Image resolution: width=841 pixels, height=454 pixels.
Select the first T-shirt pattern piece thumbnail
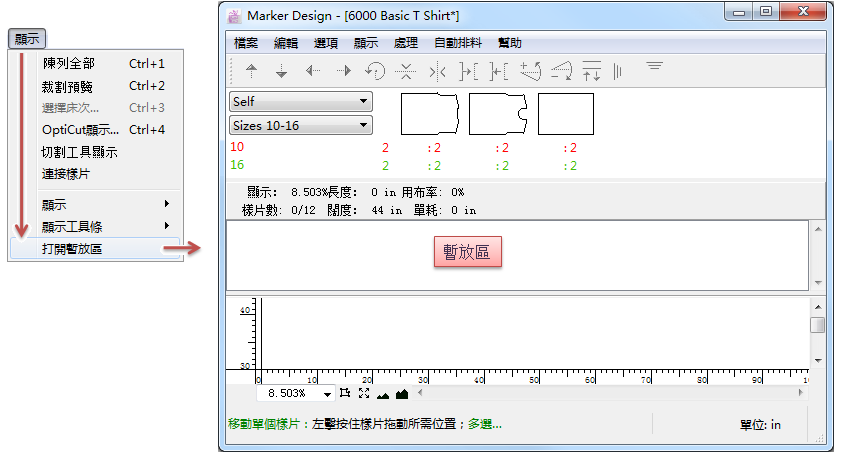pos(430,114)
